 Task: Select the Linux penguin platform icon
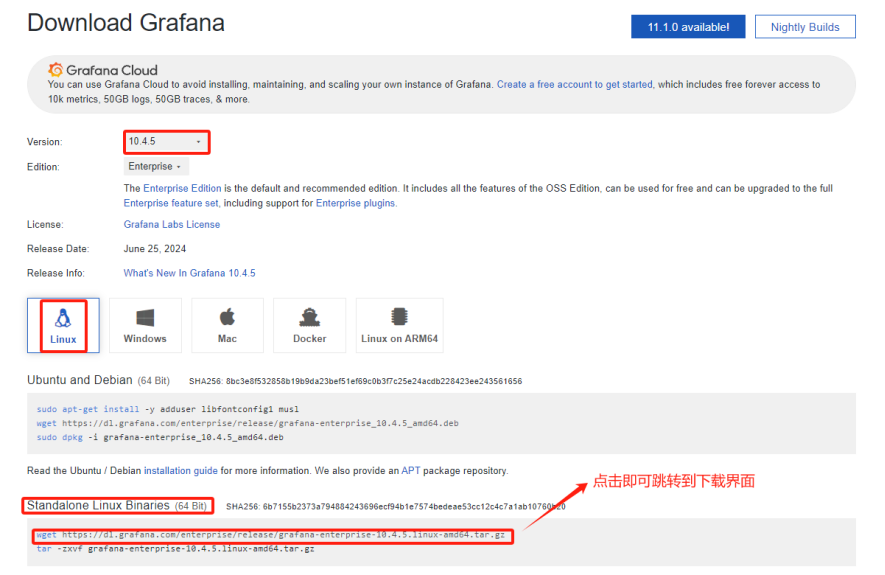point(63,319)
